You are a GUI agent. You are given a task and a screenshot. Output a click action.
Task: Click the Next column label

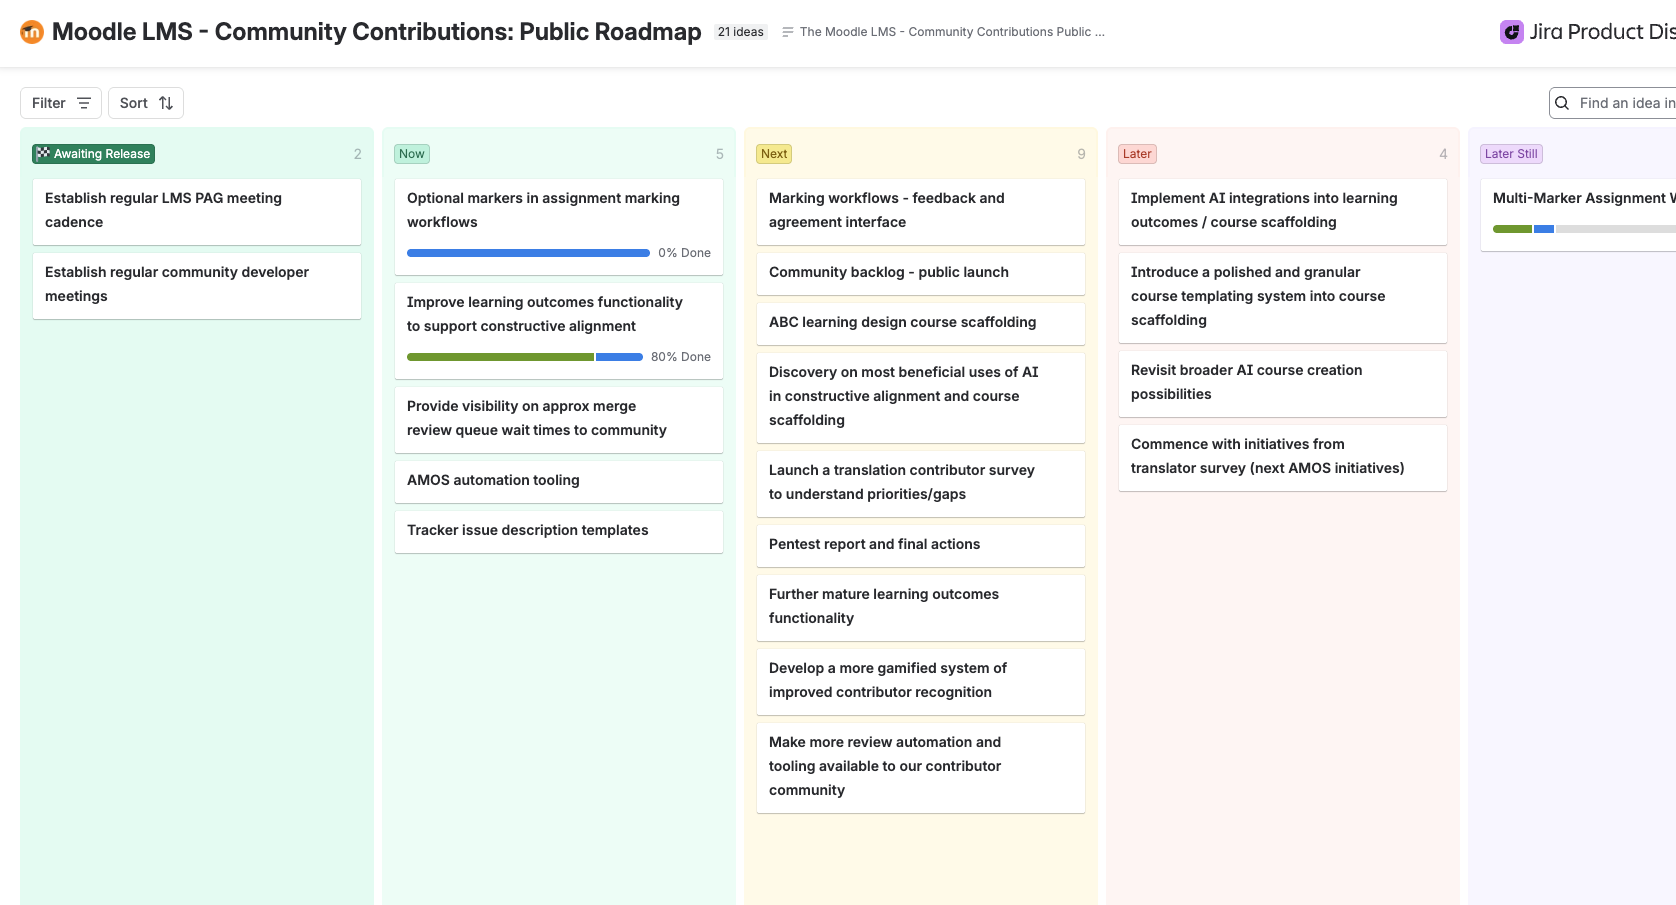774,154
